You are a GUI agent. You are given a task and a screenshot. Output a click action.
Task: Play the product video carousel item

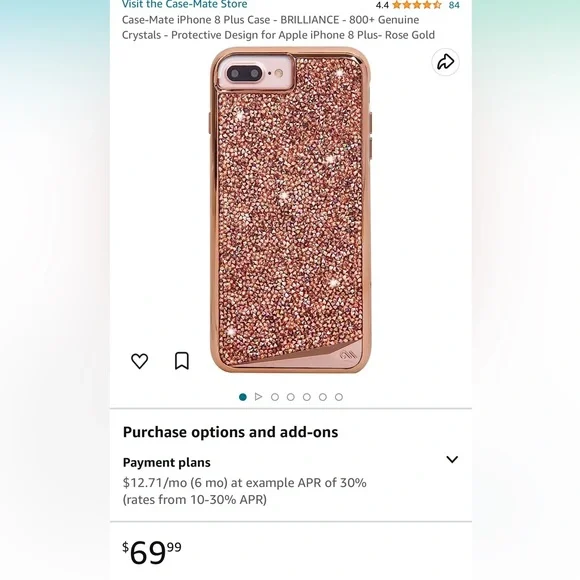click(259, 397)
